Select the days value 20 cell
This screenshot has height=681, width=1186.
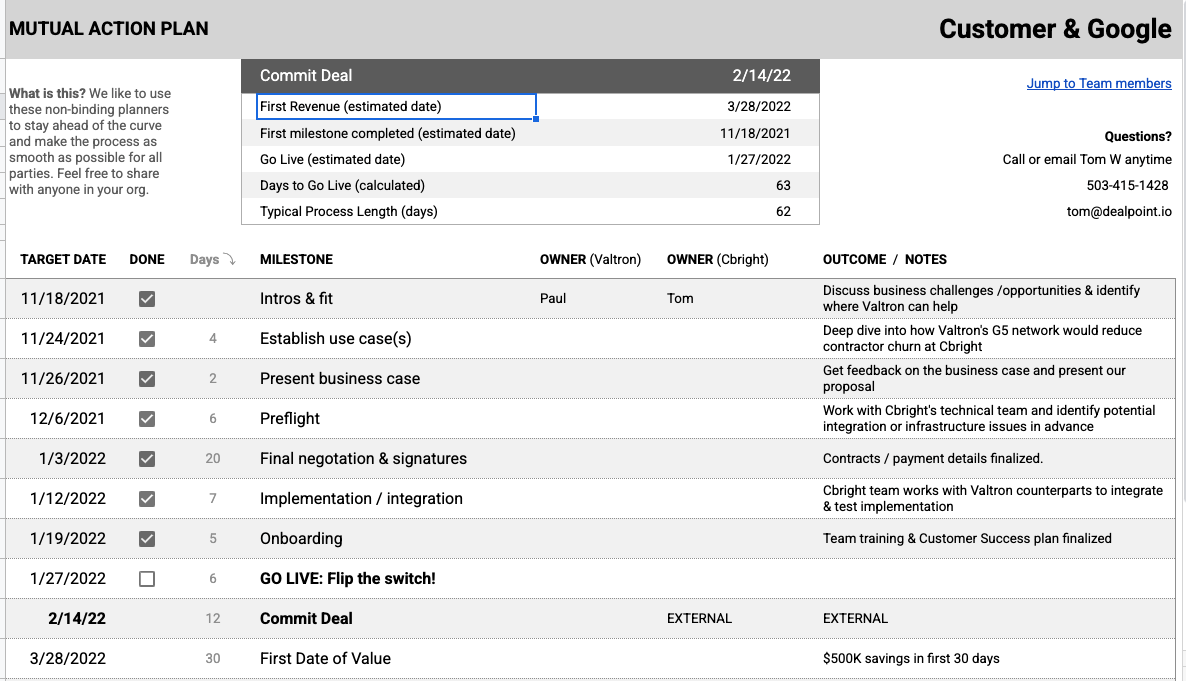click(x=213, y=459)
